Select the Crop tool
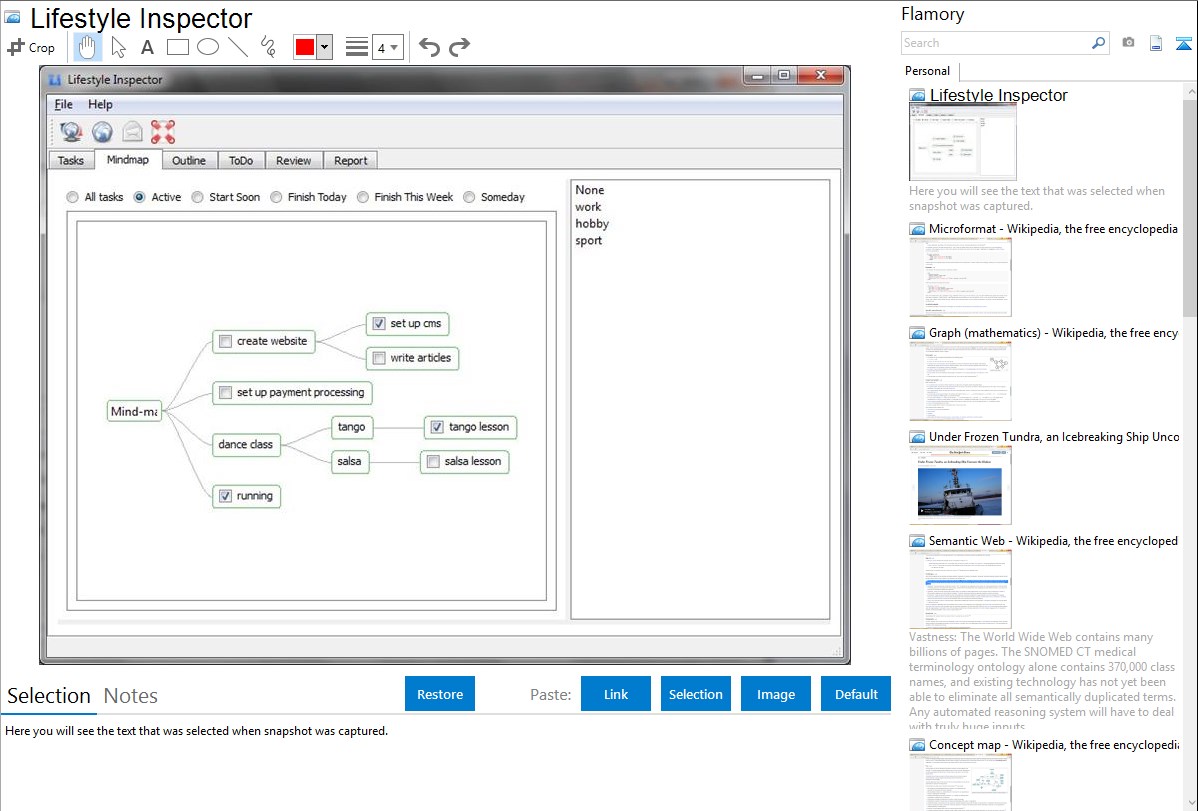The width and height of the screenshot is (1198, 811). coord(31,47)
